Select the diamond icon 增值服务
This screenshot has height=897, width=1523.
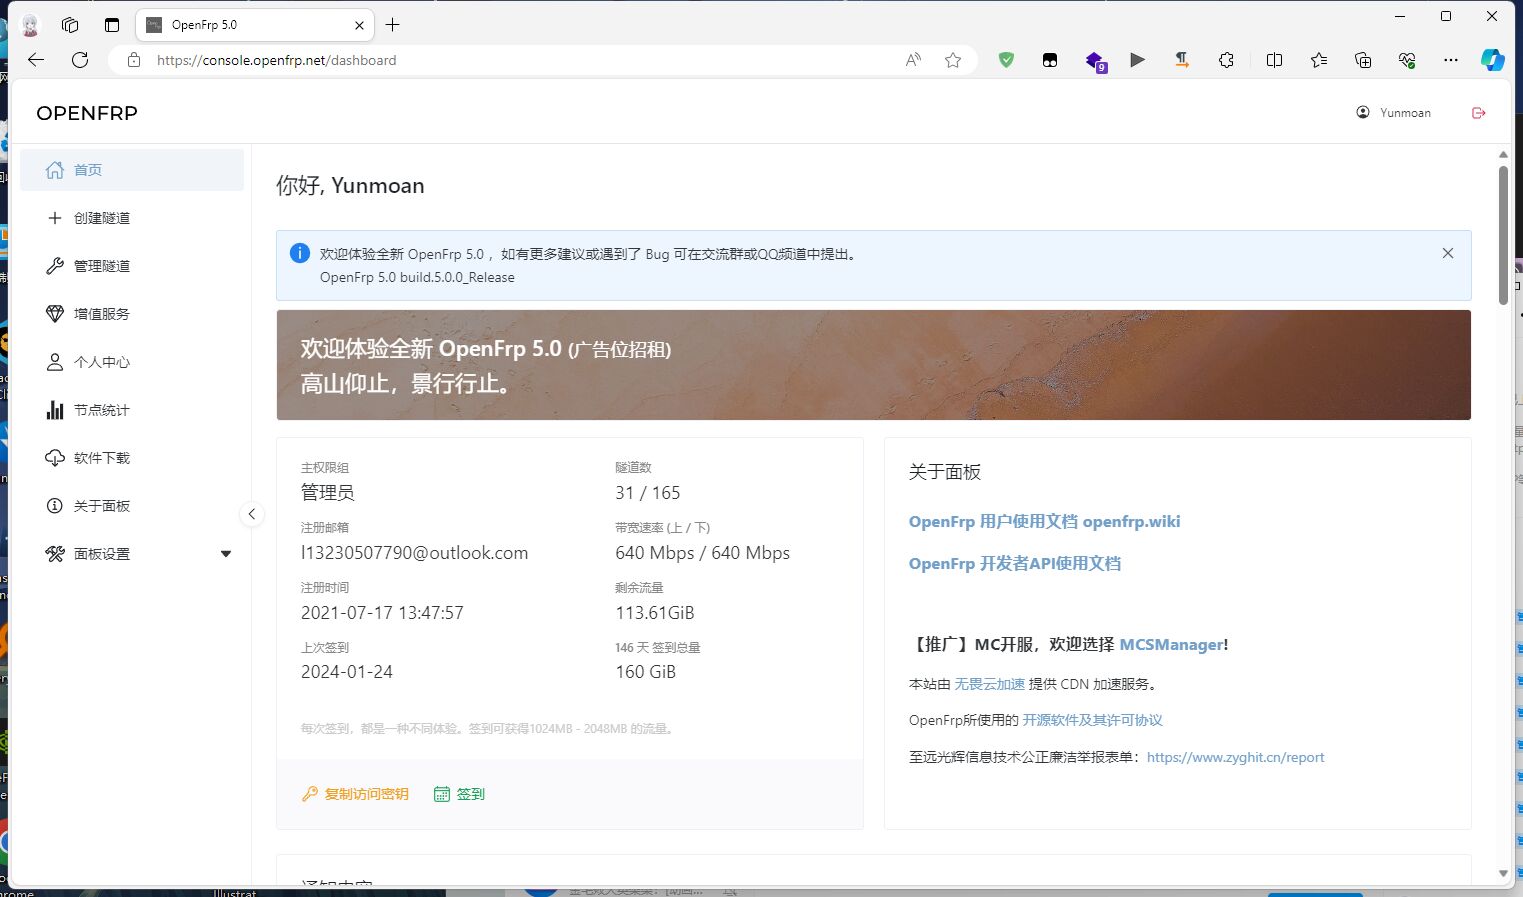click(x=55, y=314)
